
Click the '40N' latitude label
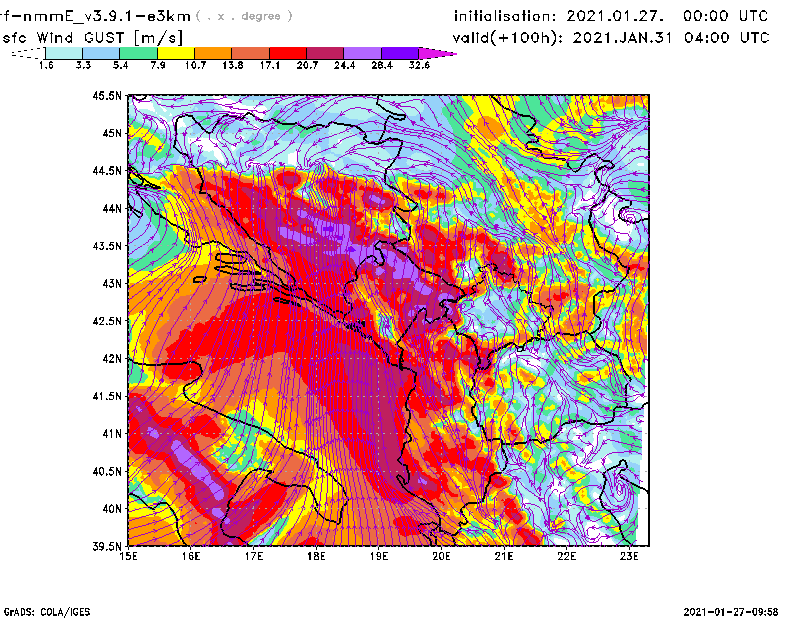point(112,509)
